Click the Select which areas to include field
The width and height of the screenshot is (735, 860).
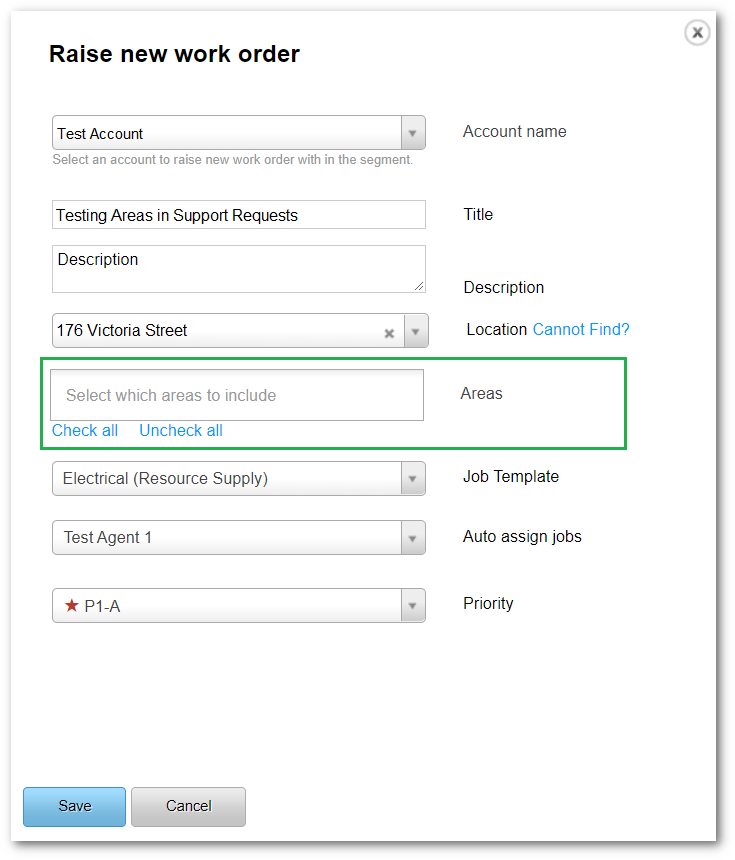[237, 395]
